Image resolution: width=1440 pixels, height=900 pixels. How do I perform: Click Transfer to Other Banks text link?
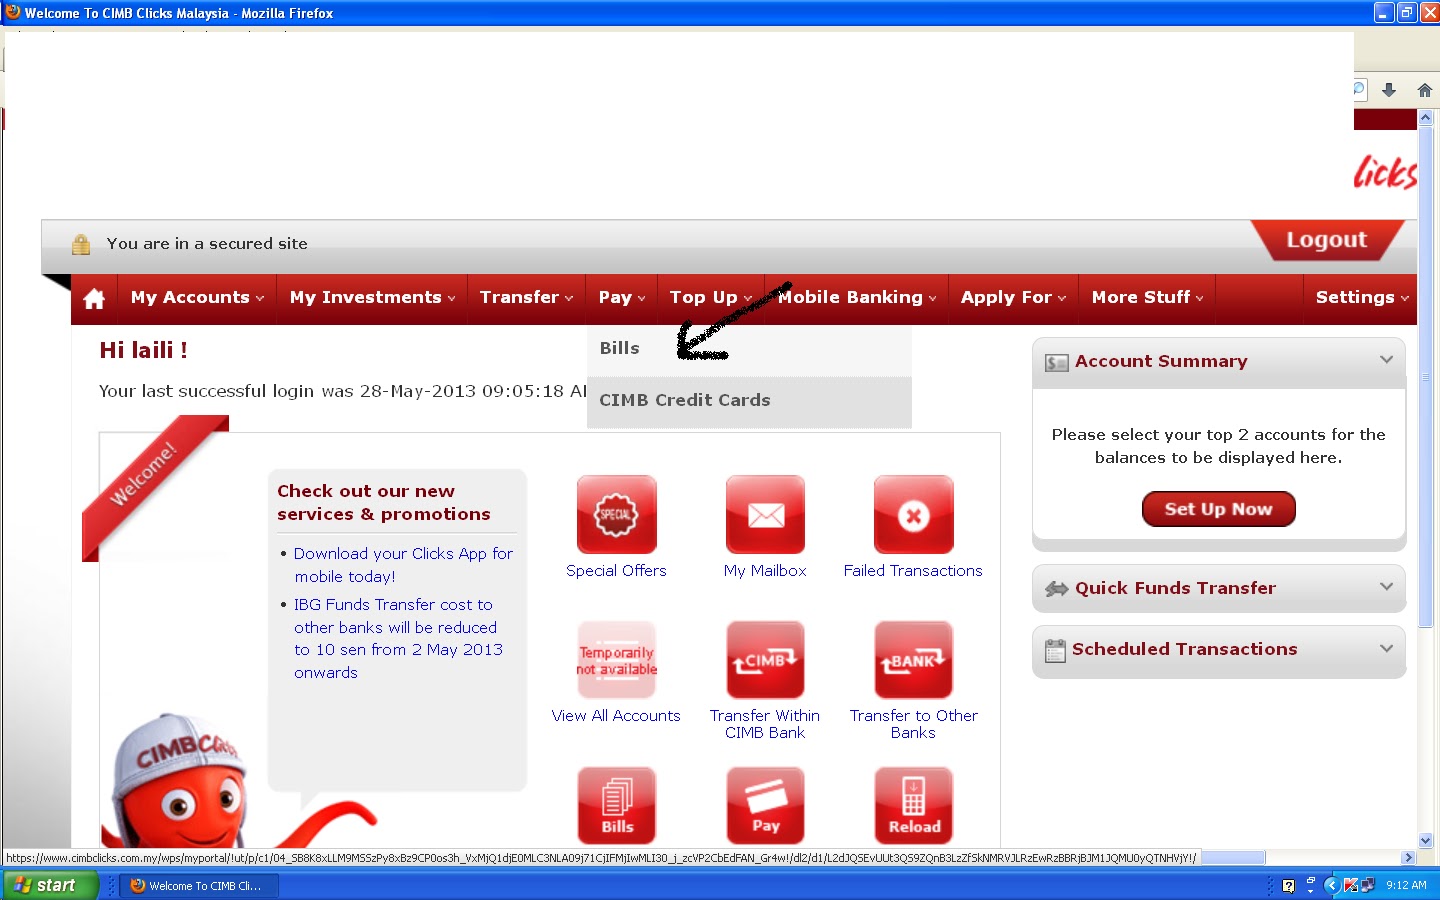tap(913, 724)
